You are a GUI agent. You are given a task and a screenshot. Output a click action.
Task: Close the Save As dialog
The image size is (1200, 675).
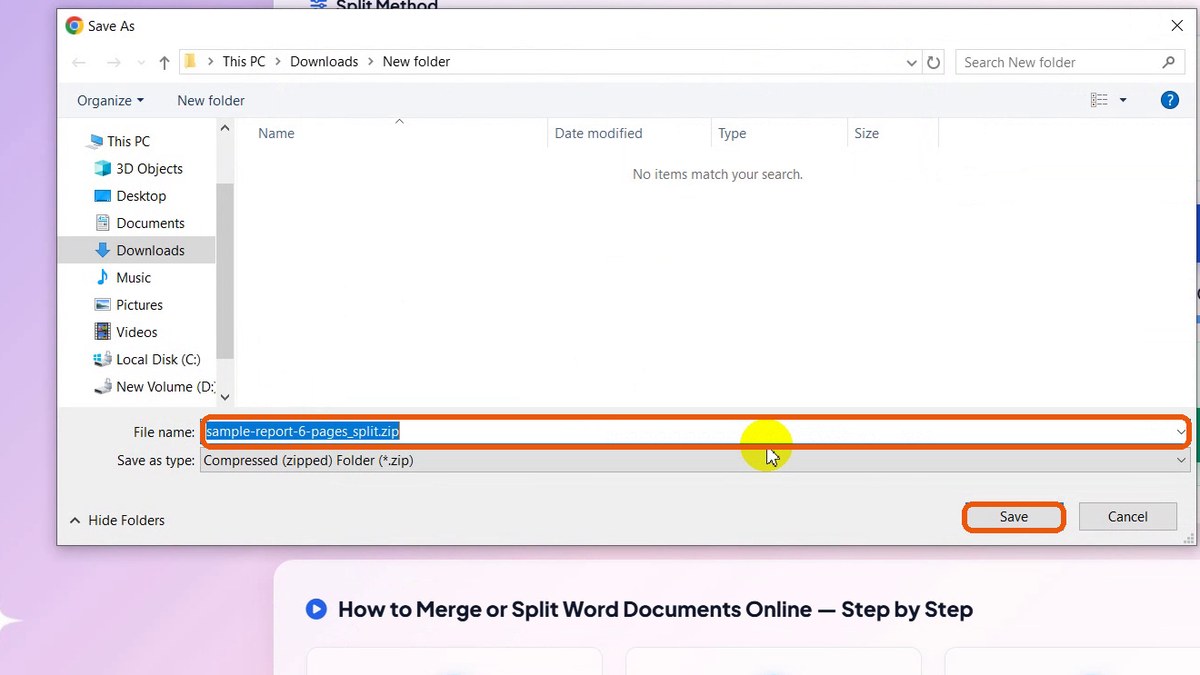pos(1176,26)
